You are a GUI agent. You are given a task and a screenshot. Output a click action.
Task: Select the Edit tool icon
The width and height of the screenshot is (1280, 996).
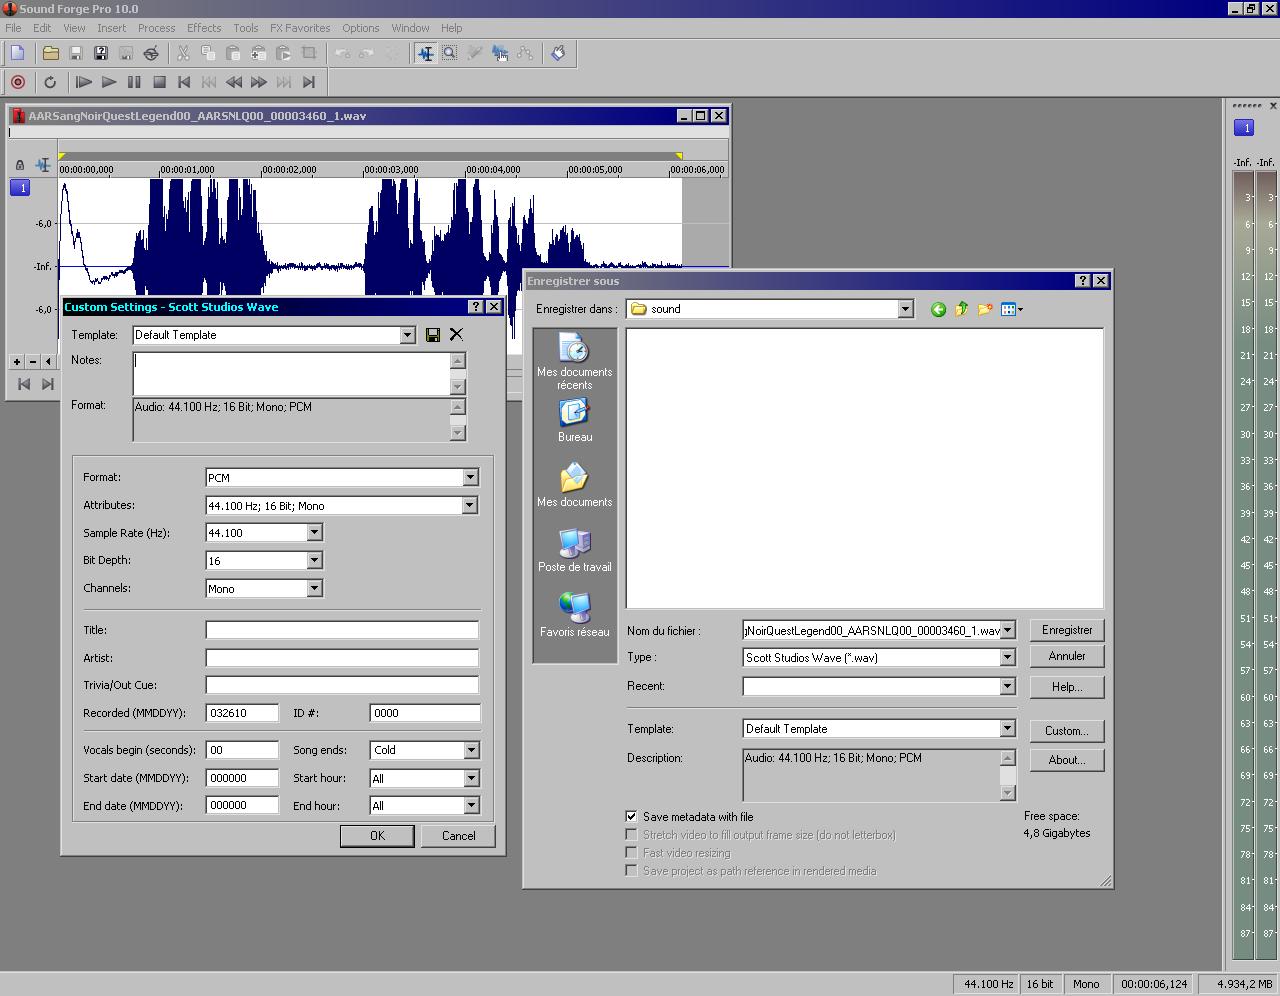tap(425, 53)
